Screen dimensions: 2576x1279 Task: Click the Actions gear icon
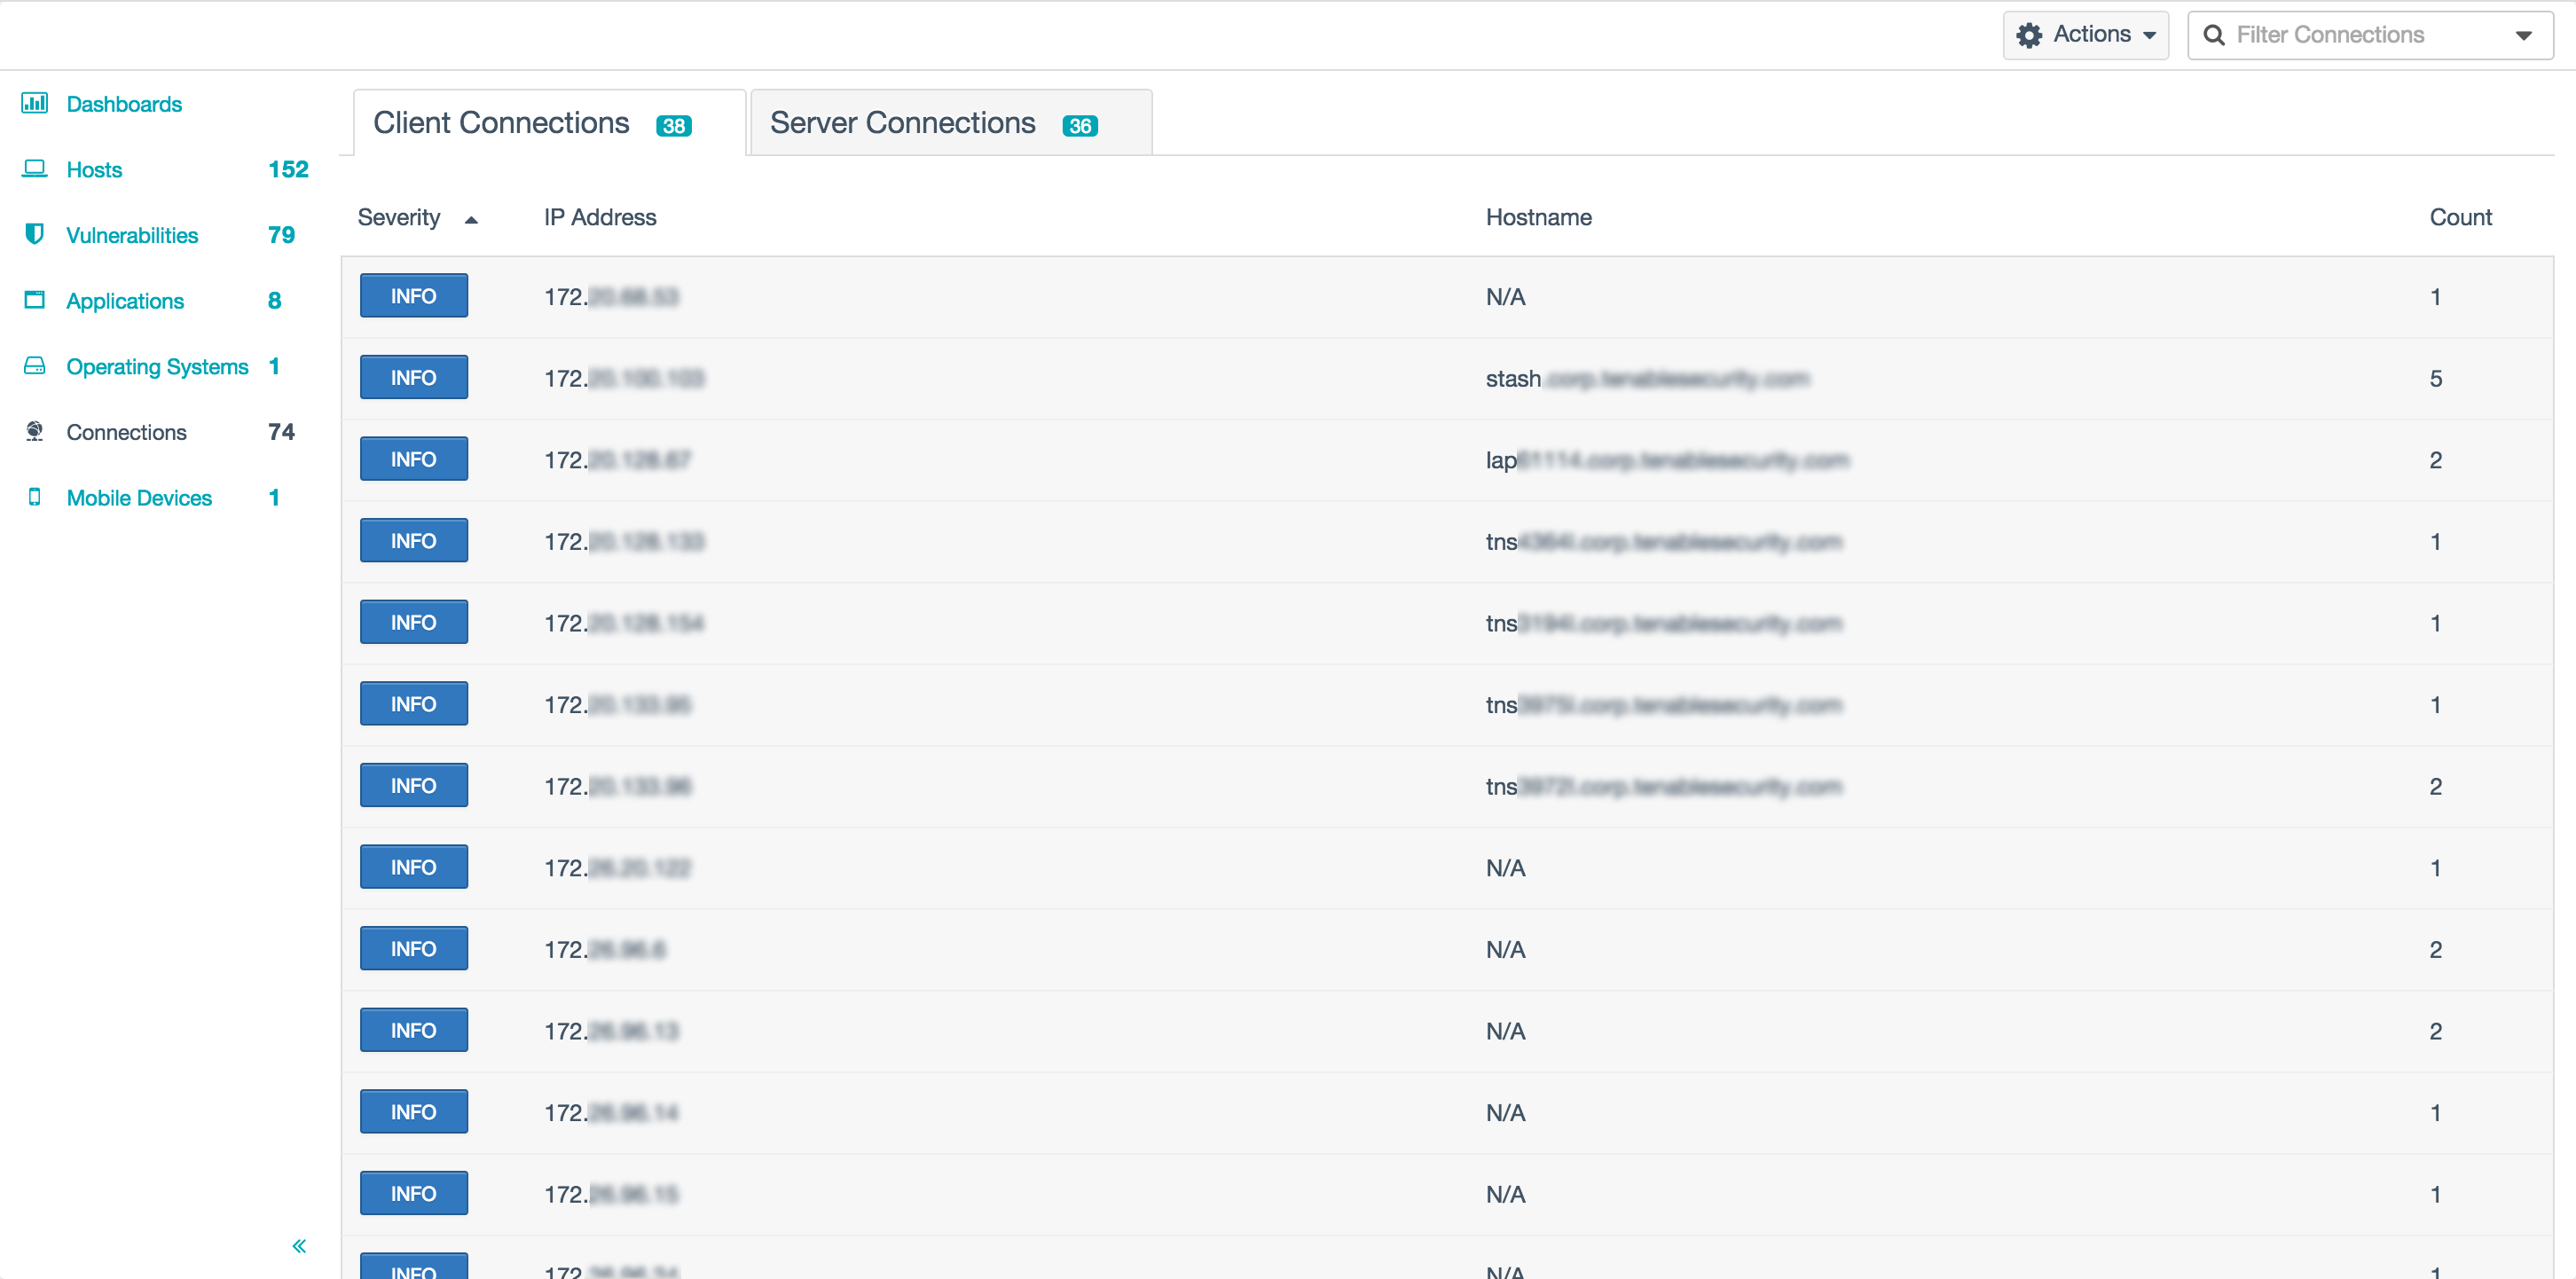pos(2029,35)
